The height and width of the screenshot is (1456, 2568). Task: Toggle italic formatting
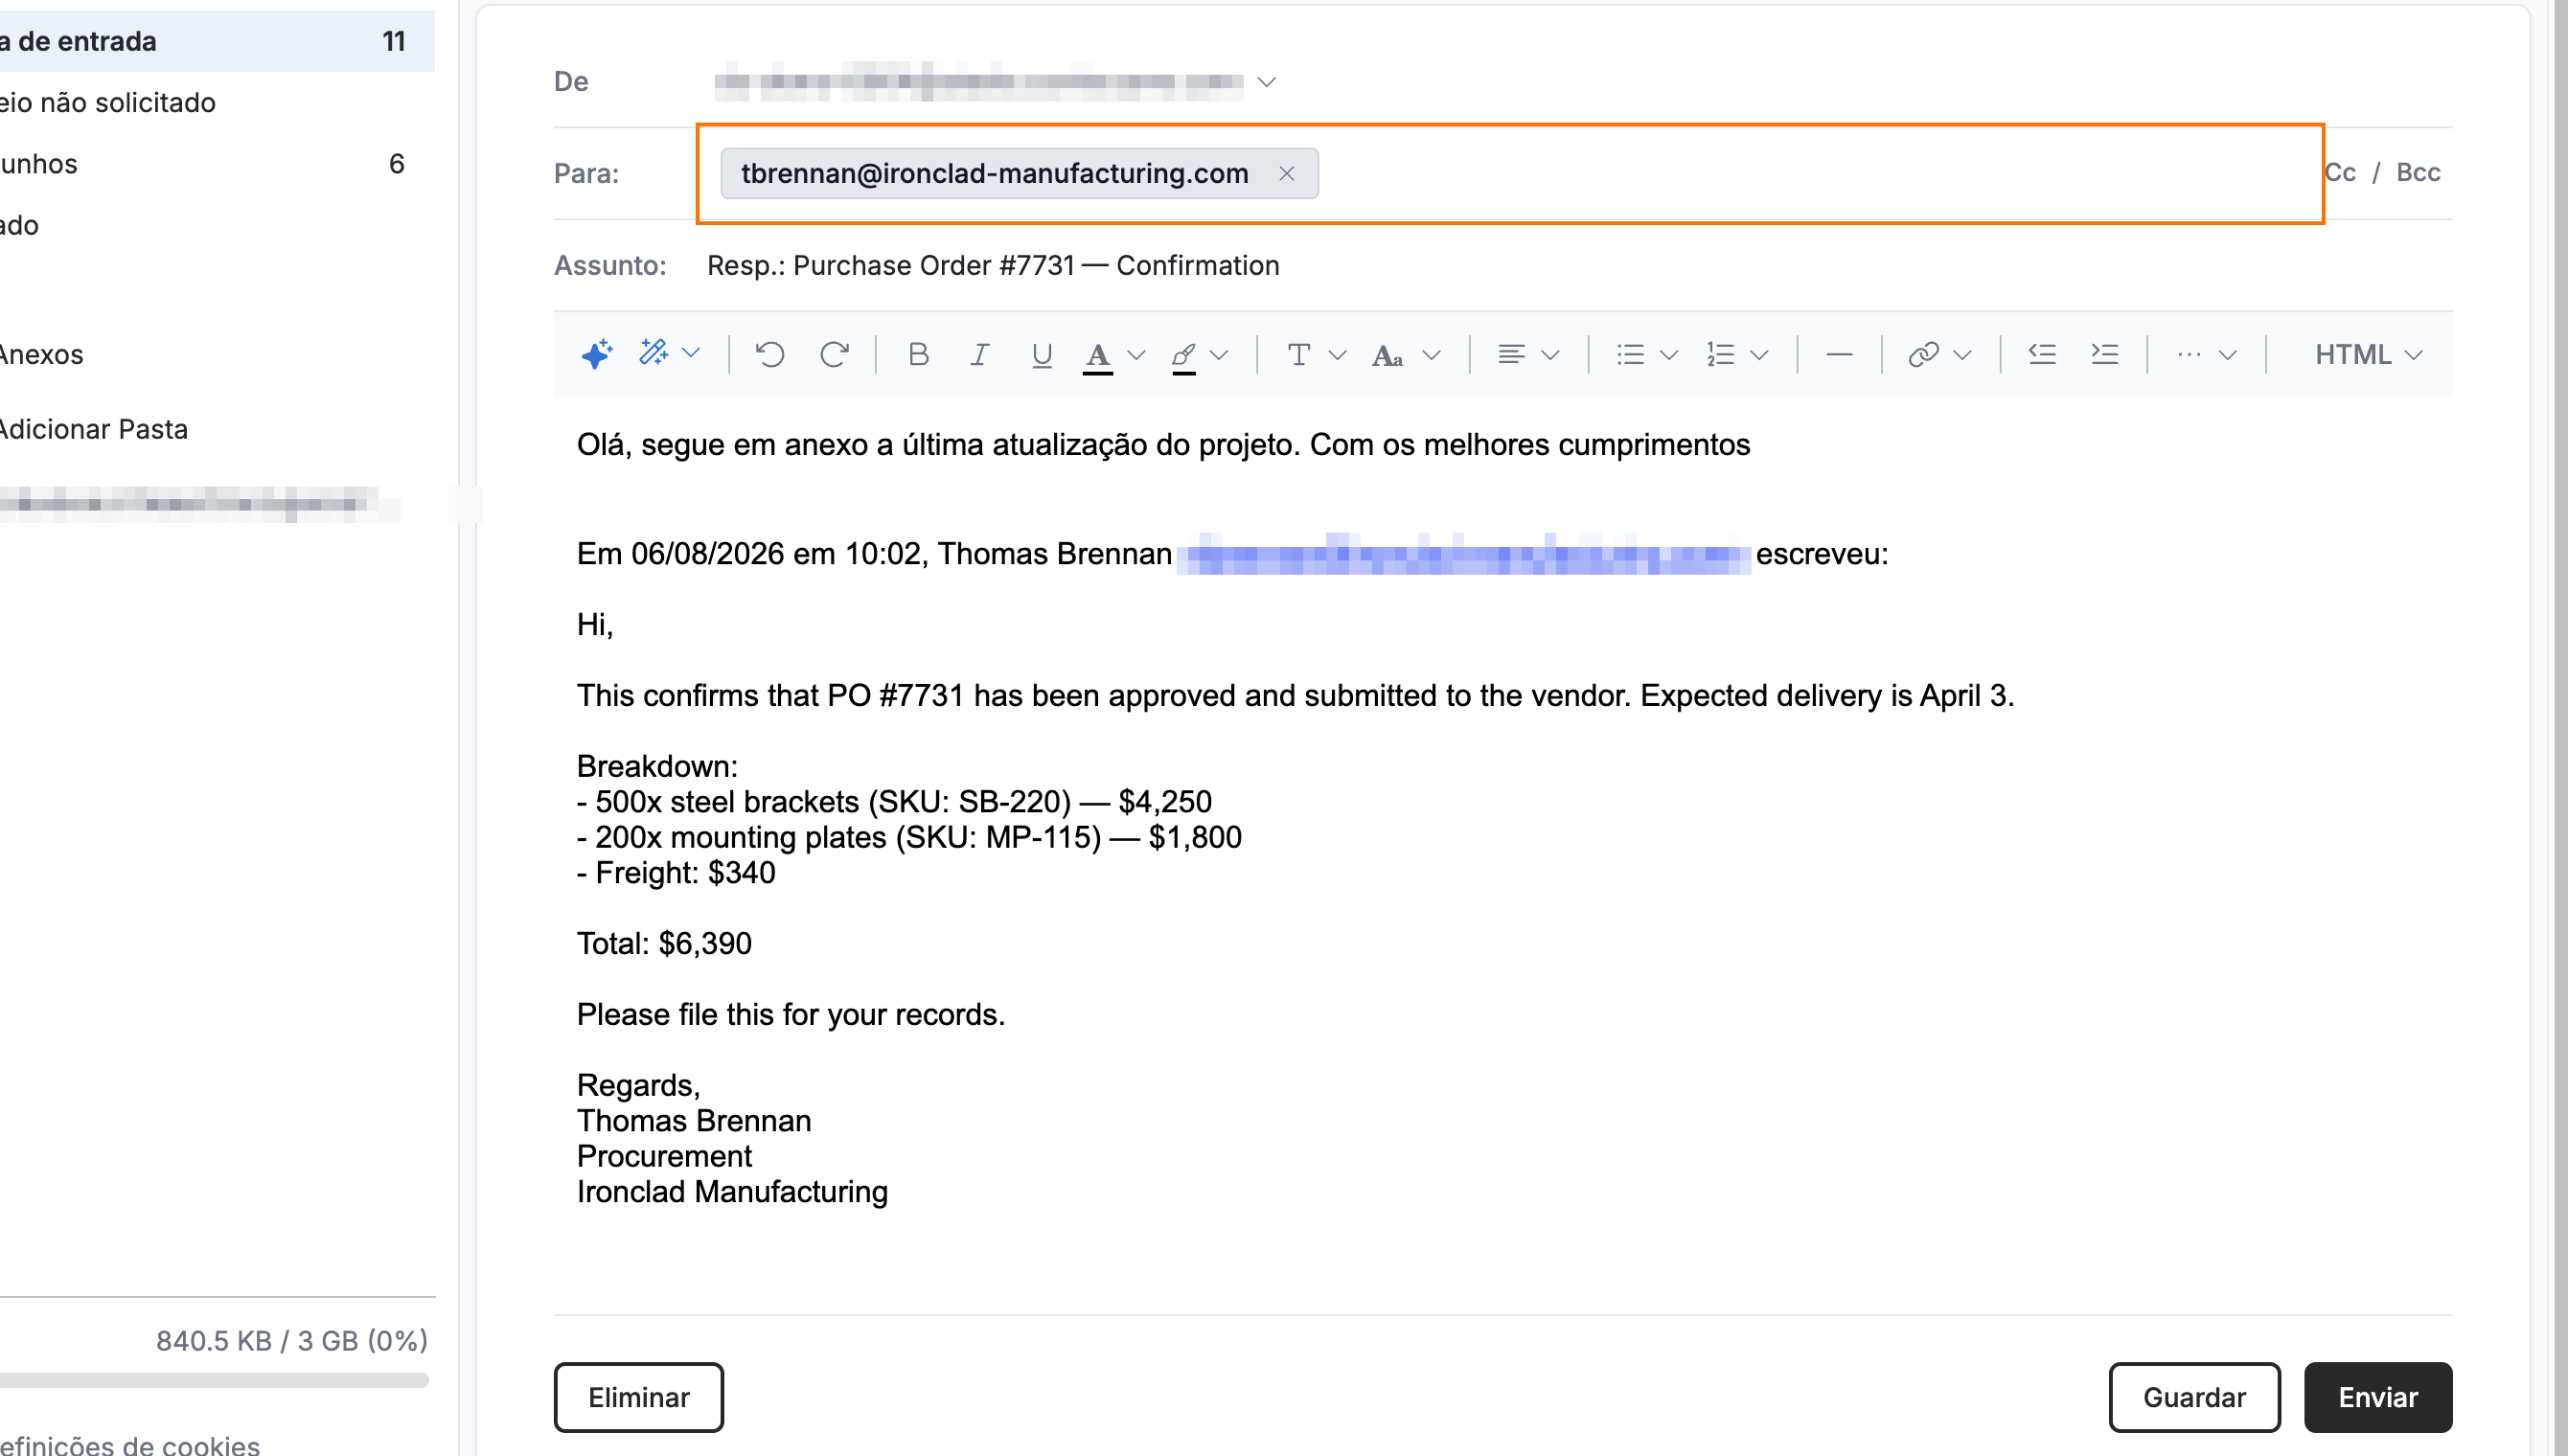coord(980,354)
